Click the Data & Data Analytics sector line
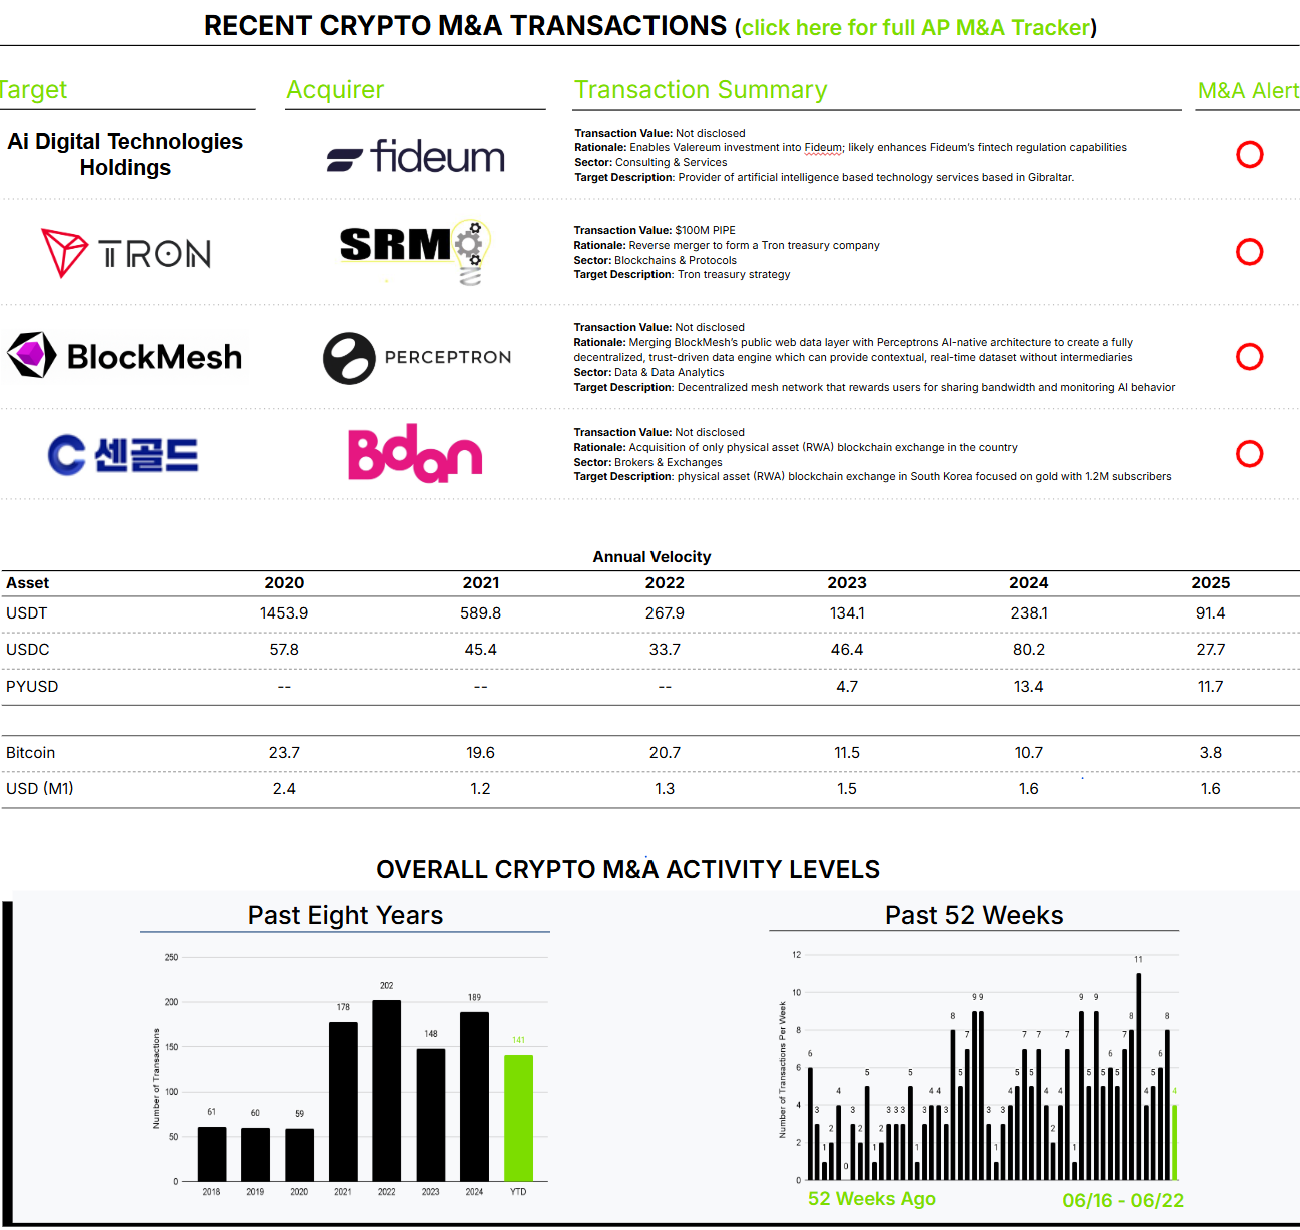The image size is (1300, 1230). pyautogui.click(x=649, y=372)
